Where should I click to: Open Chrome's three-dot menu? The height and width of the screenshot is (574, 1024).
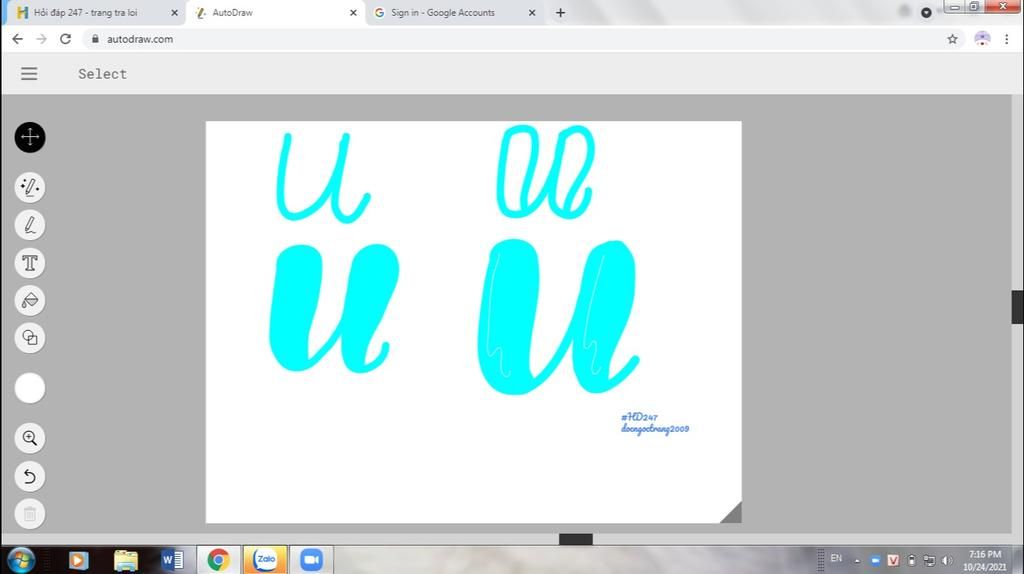1006,39
